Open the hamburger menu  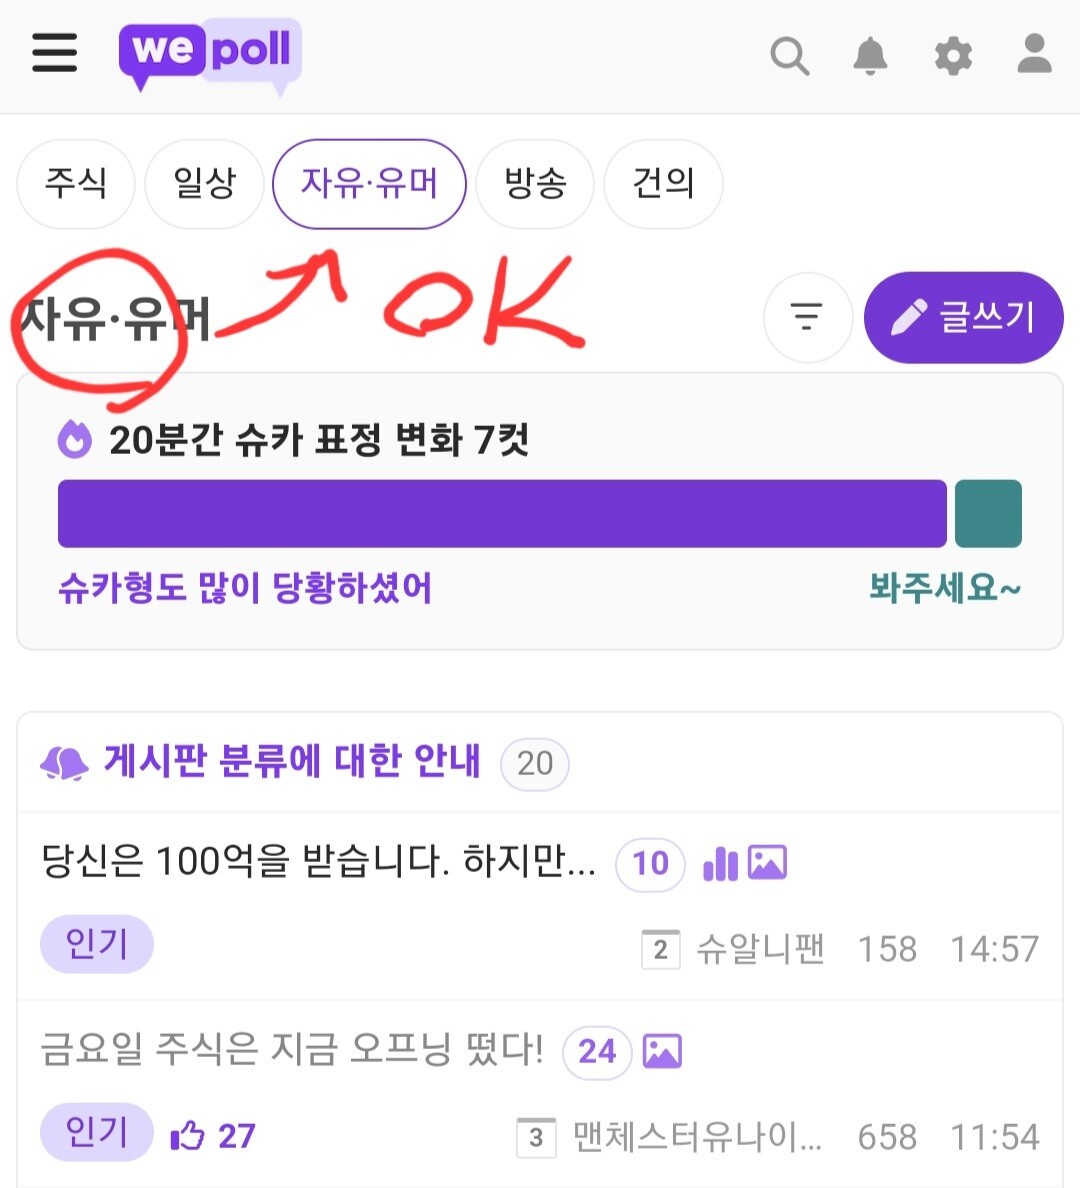pos(55,52)
